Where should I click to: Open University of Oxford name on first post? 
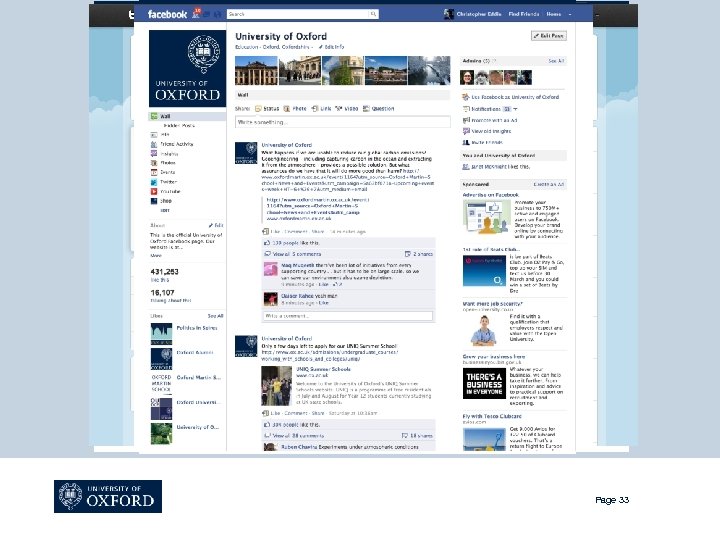[x=287, y=145]
